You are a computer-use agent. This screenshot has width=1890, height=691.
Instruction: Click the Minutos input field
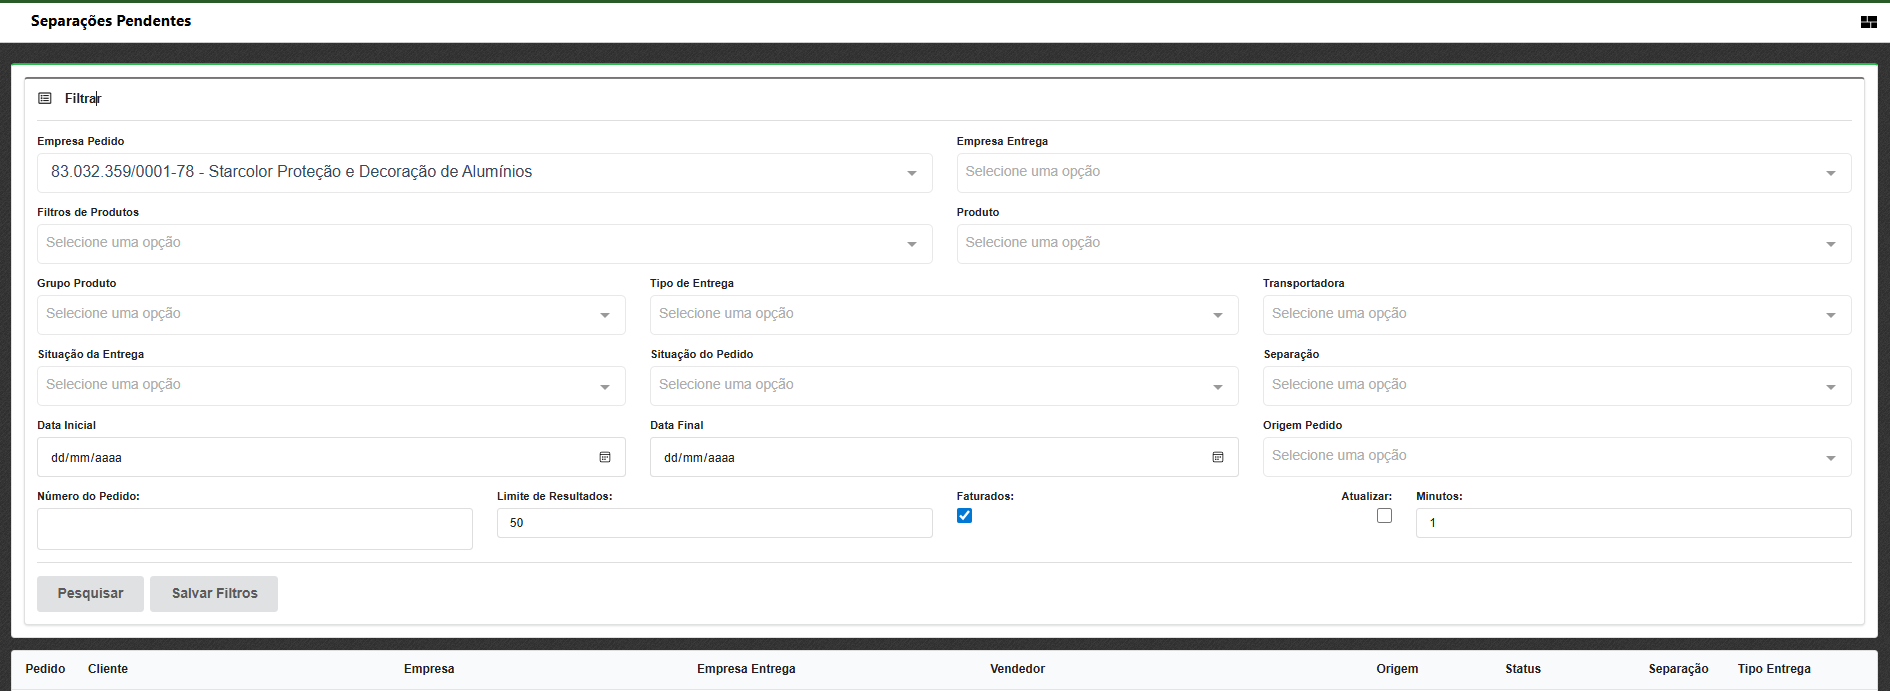point(1632,523)
